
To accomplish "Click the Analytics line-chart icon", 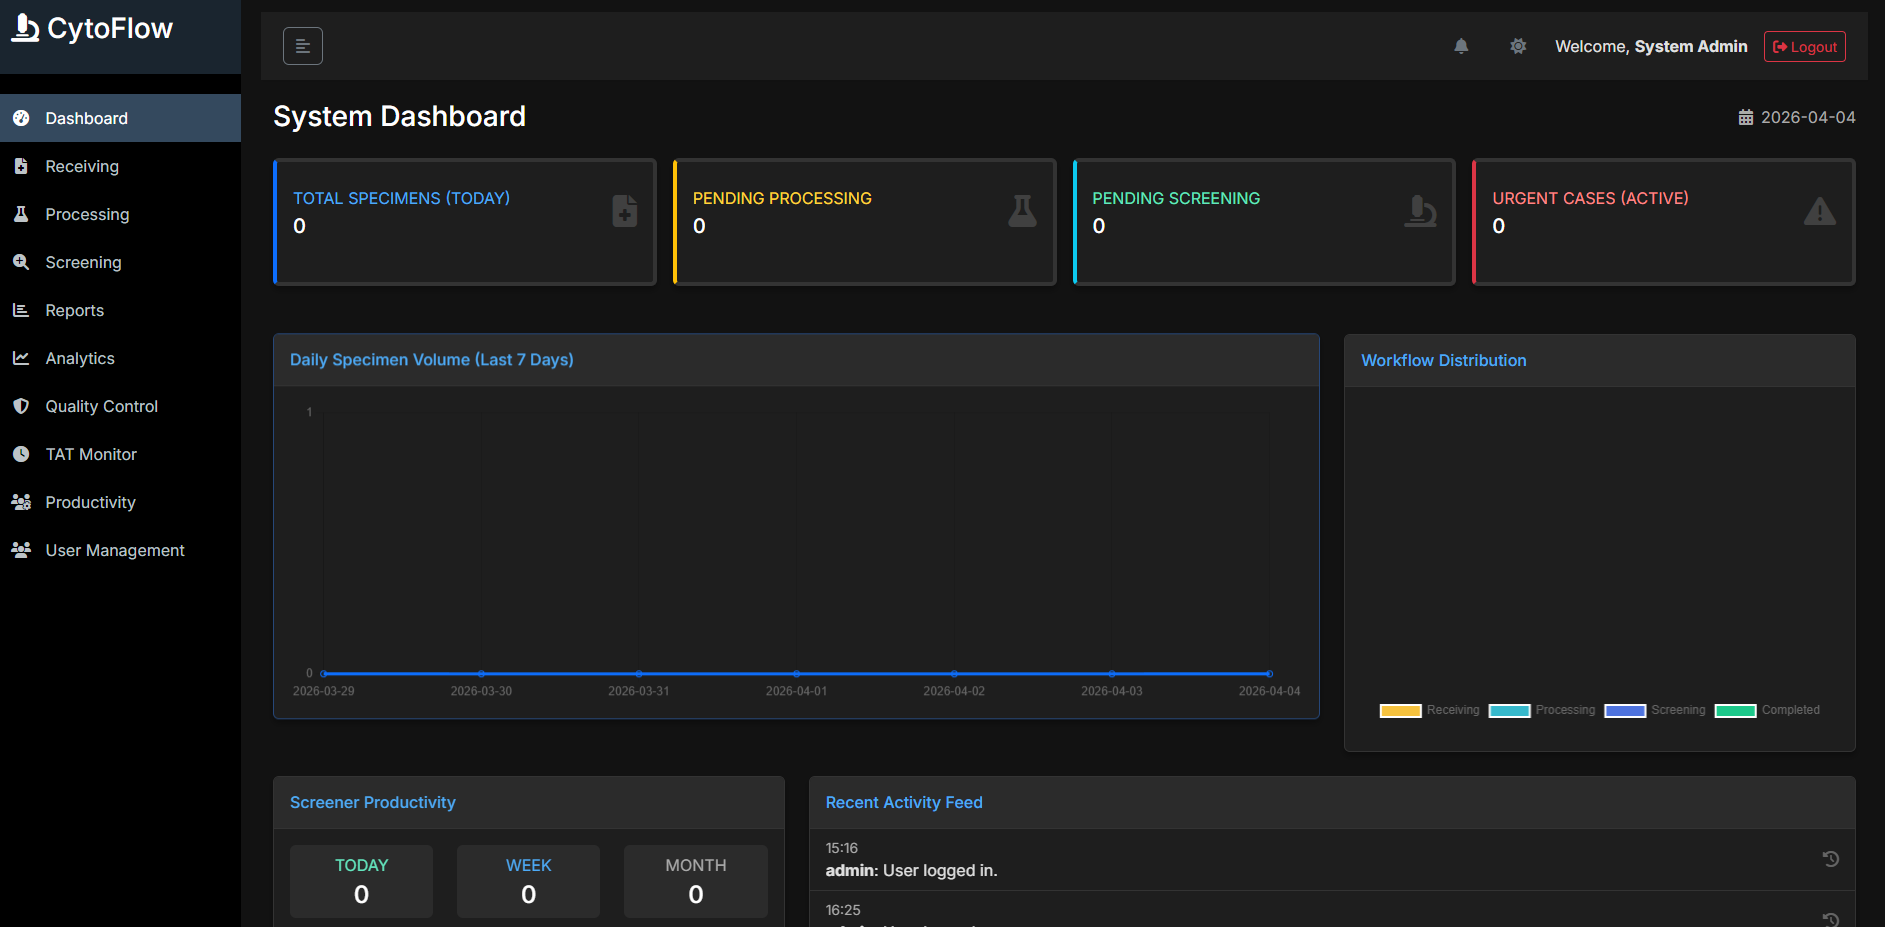I will tap(21, 358).
